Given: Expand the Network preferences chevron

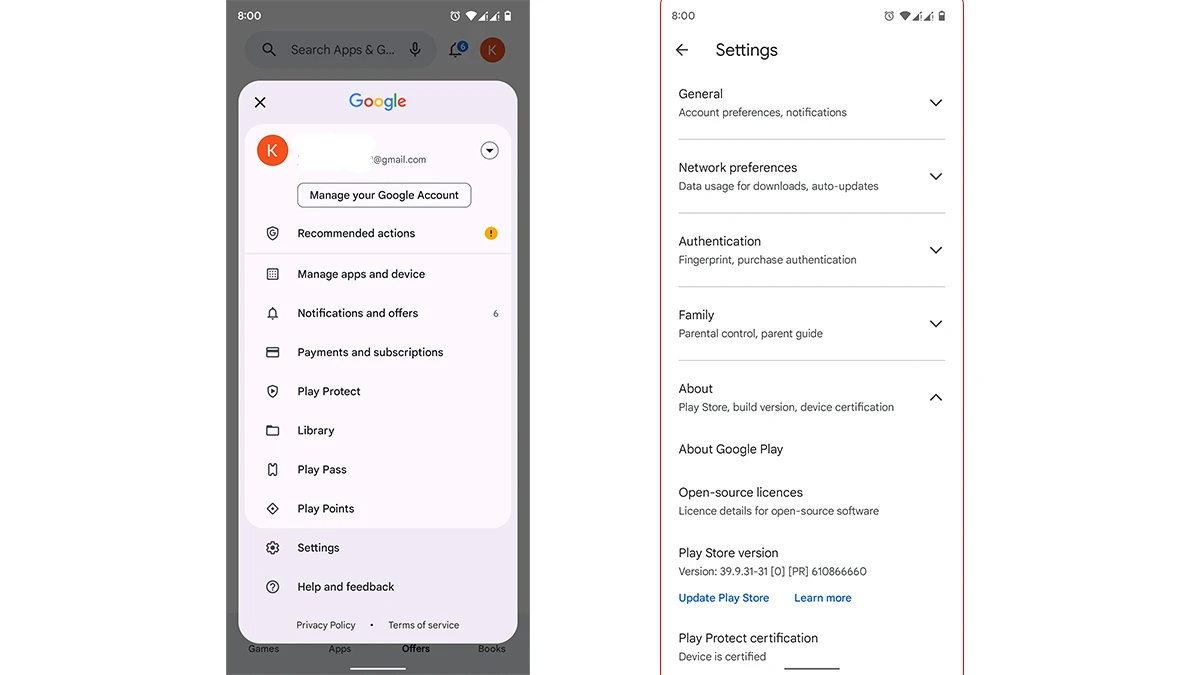Looking at the screenshot, I should [x=936, y=177].
